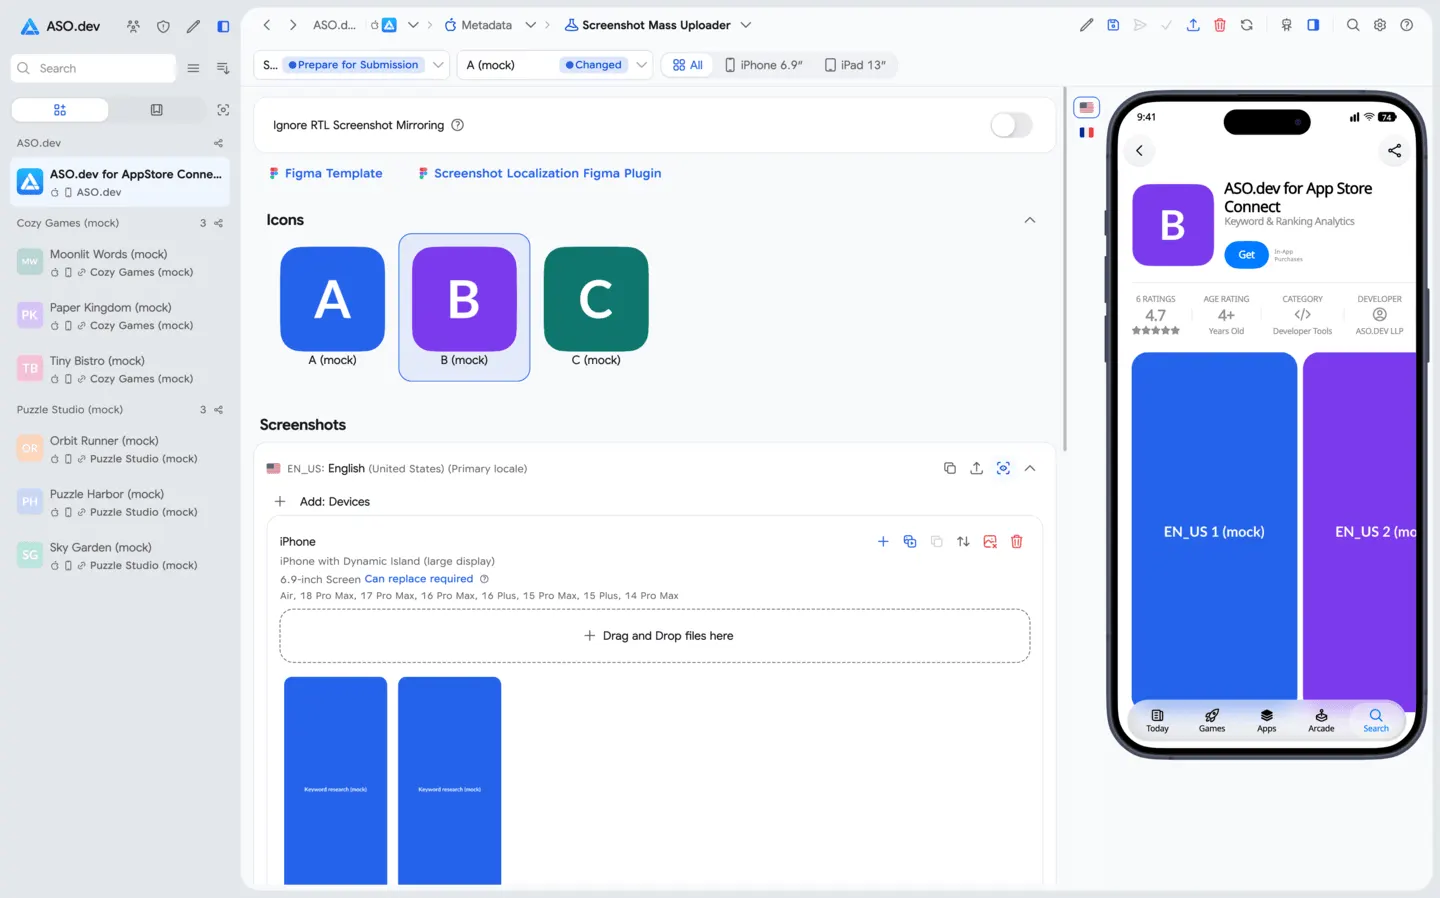Image resolution: width=1440 pixels, height=898 pixels.
Task: Click the sidebar Search input field
Action: pos(93,68)
